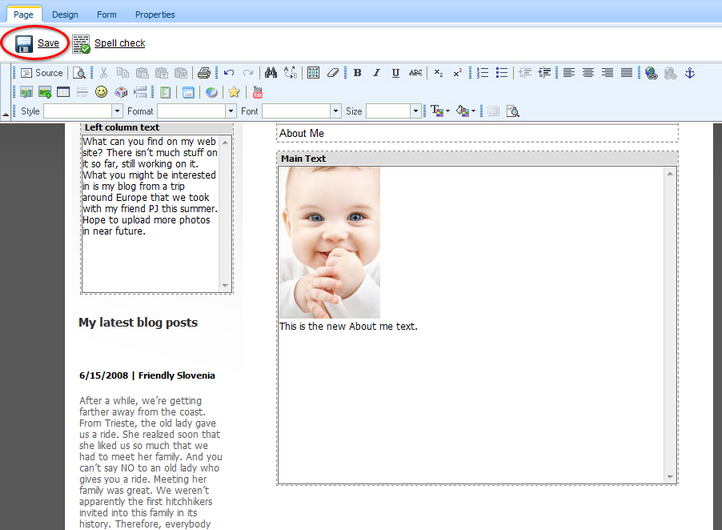Screen dimensions: 722x530
Task: Click the Save link
Action: click(x=48, y=43)
